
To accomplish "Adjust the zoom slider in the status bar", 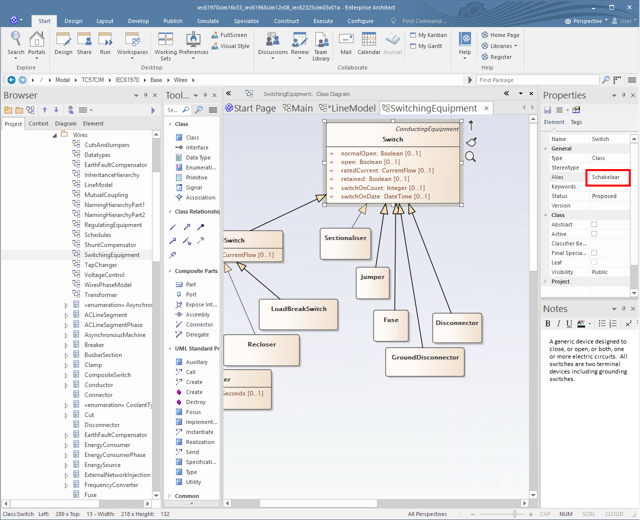I will pyautogui.click(x=516, y=514).
